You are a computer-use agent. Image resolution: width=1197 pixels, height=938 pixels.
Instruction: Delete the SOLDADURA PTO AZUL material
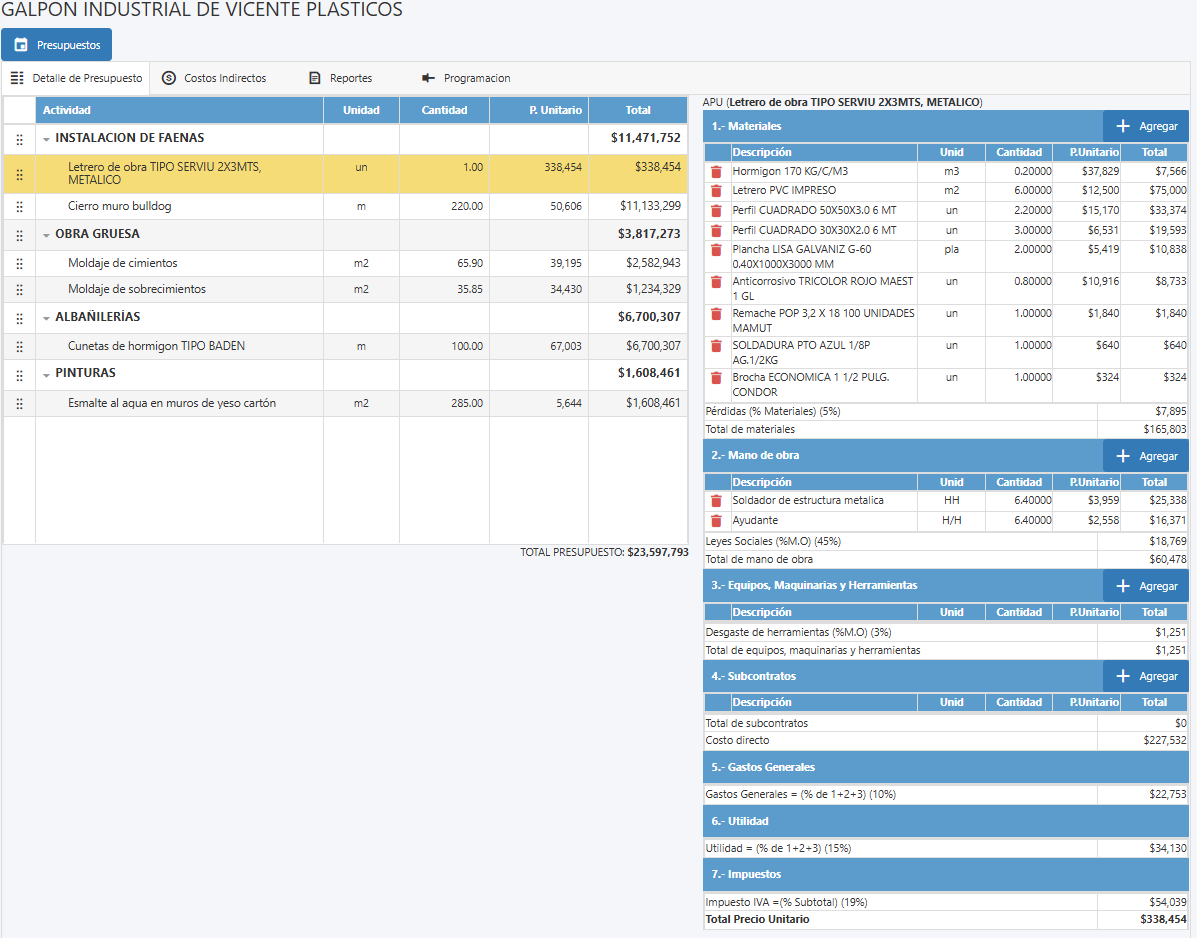coord(716,346)
